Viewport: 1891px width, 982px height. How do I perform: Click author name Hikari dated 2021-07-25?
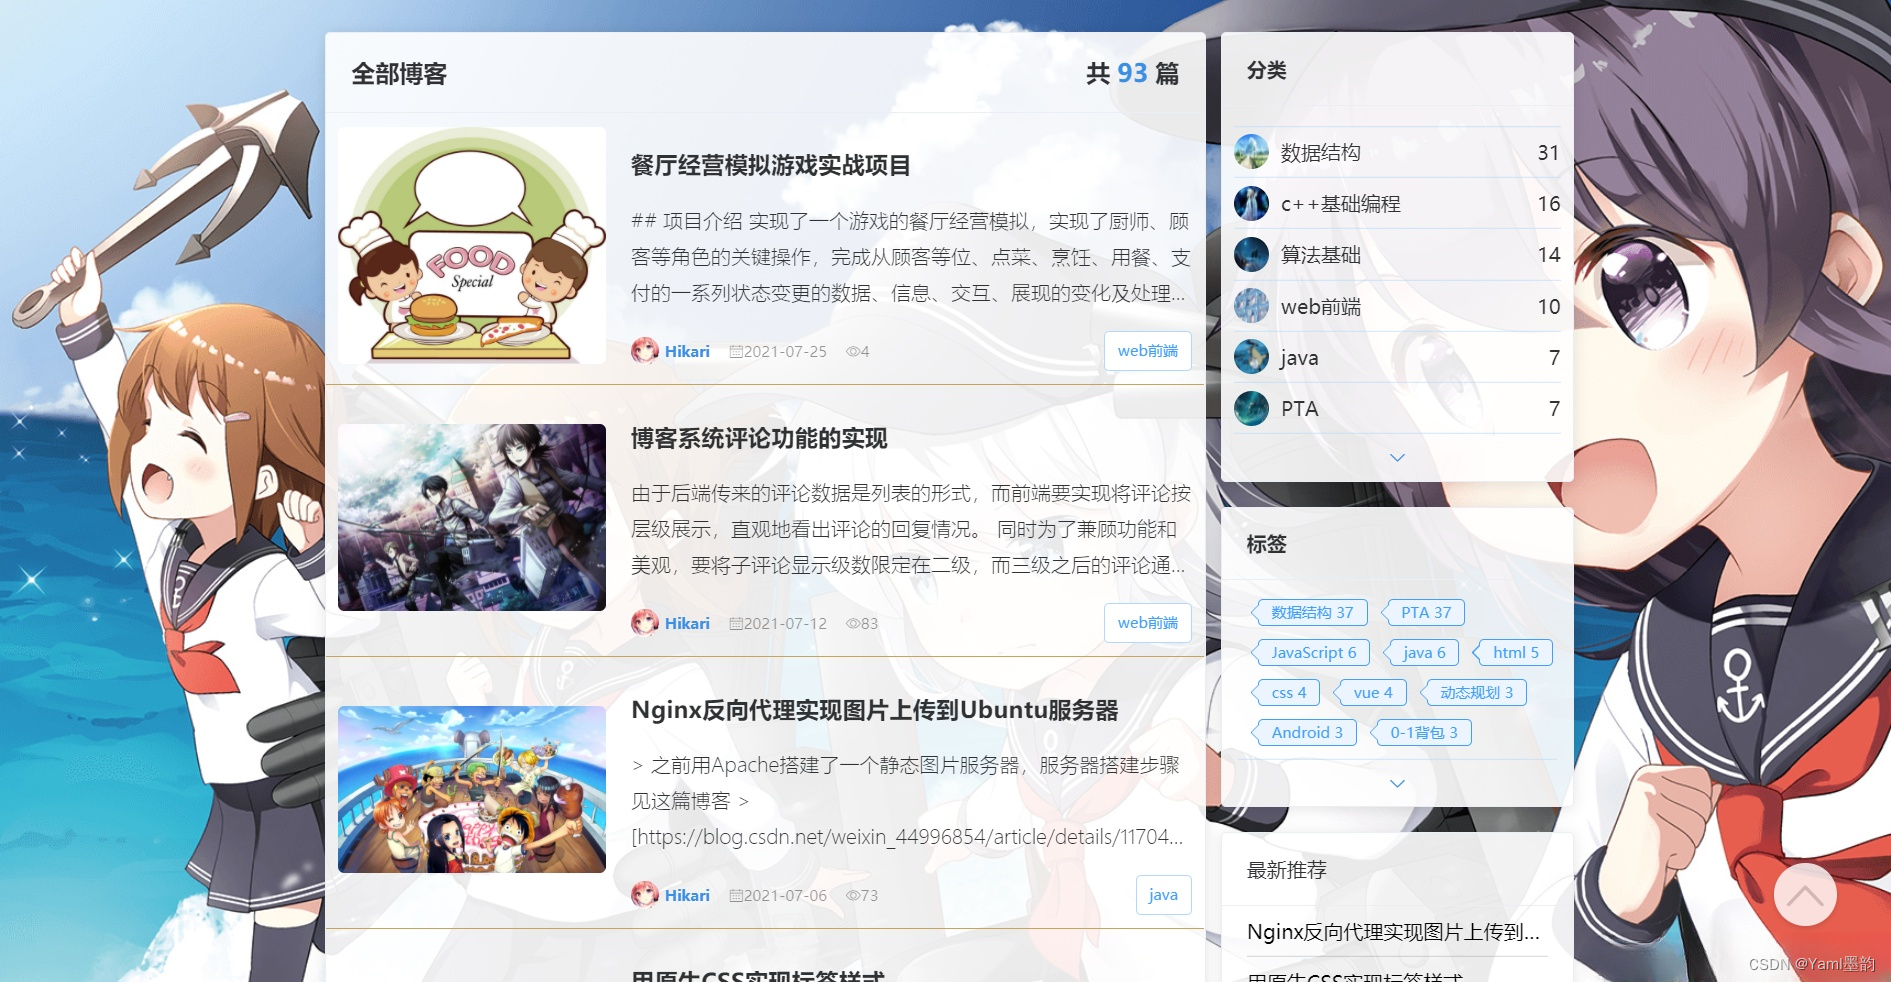pyautogui.click(x=687, y=352)
